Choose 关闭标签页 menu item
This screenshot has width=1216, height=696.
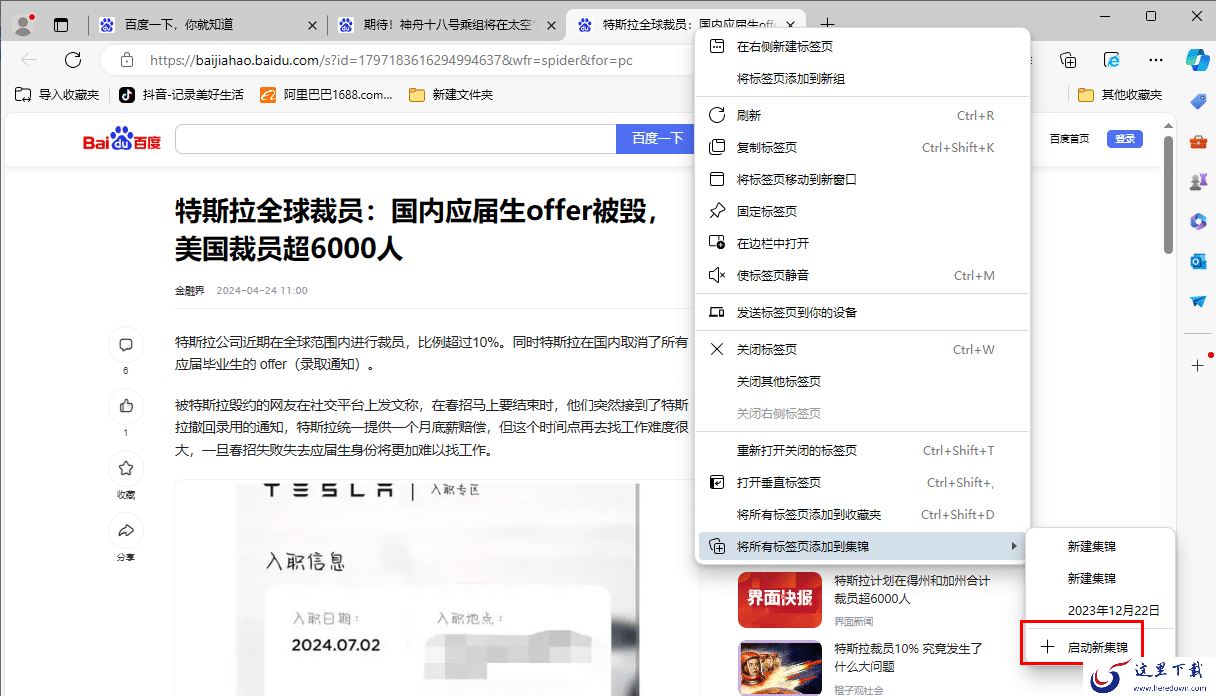point(862,350)
